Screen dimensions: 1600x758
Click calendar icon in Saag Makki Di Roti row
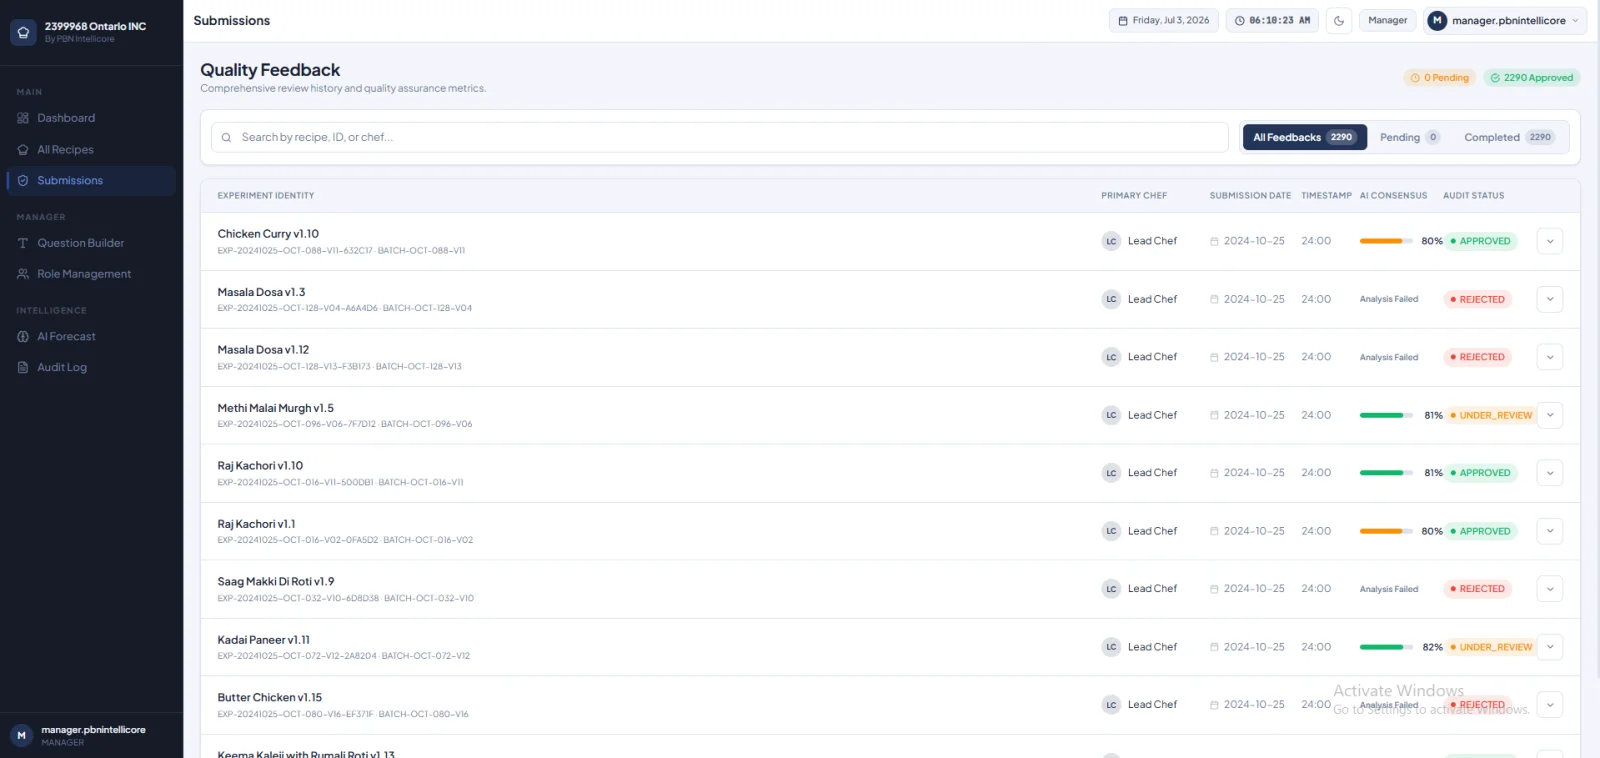tap(1214, 590)
